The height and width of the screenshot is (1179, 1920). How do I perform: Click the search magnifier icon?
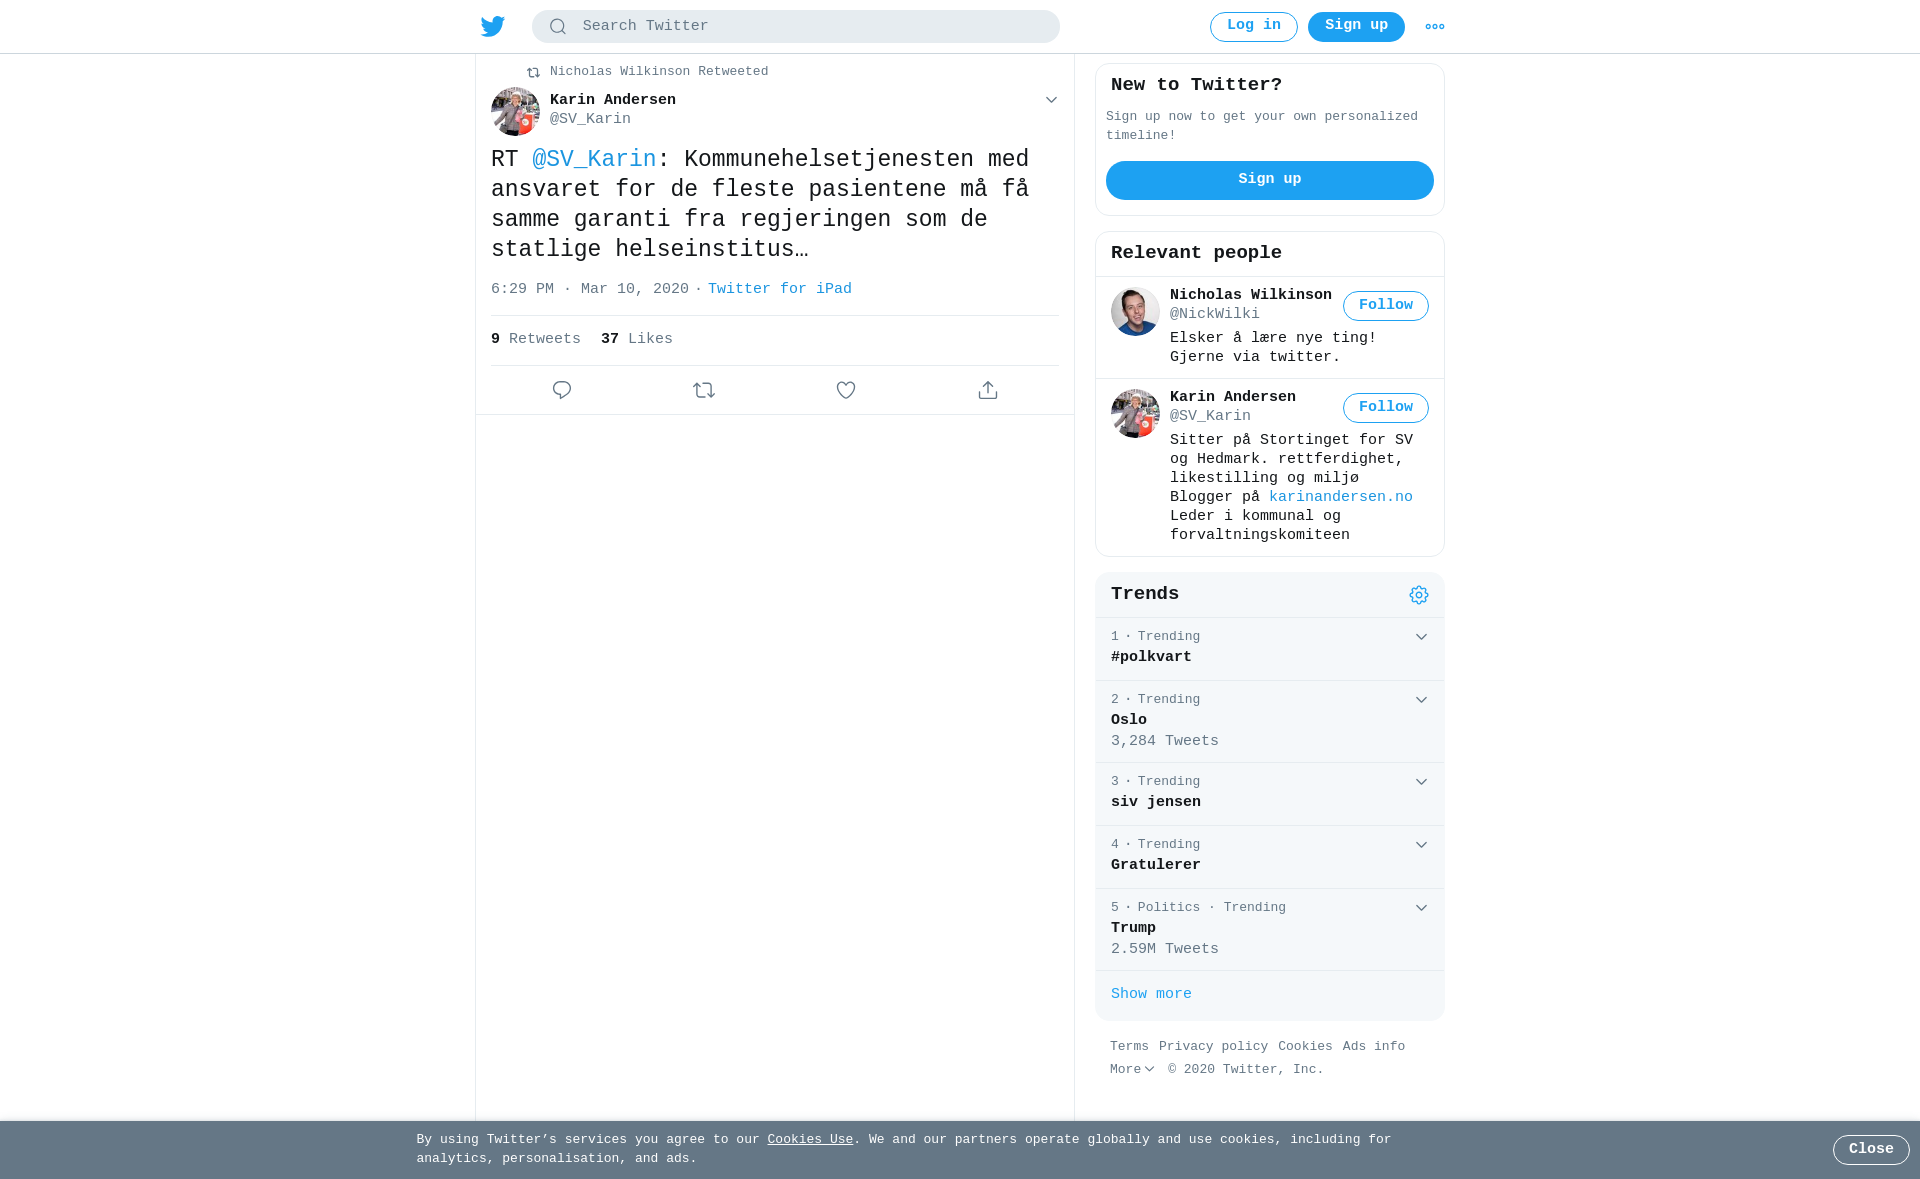pyautogui.click(x=558, y=27)
